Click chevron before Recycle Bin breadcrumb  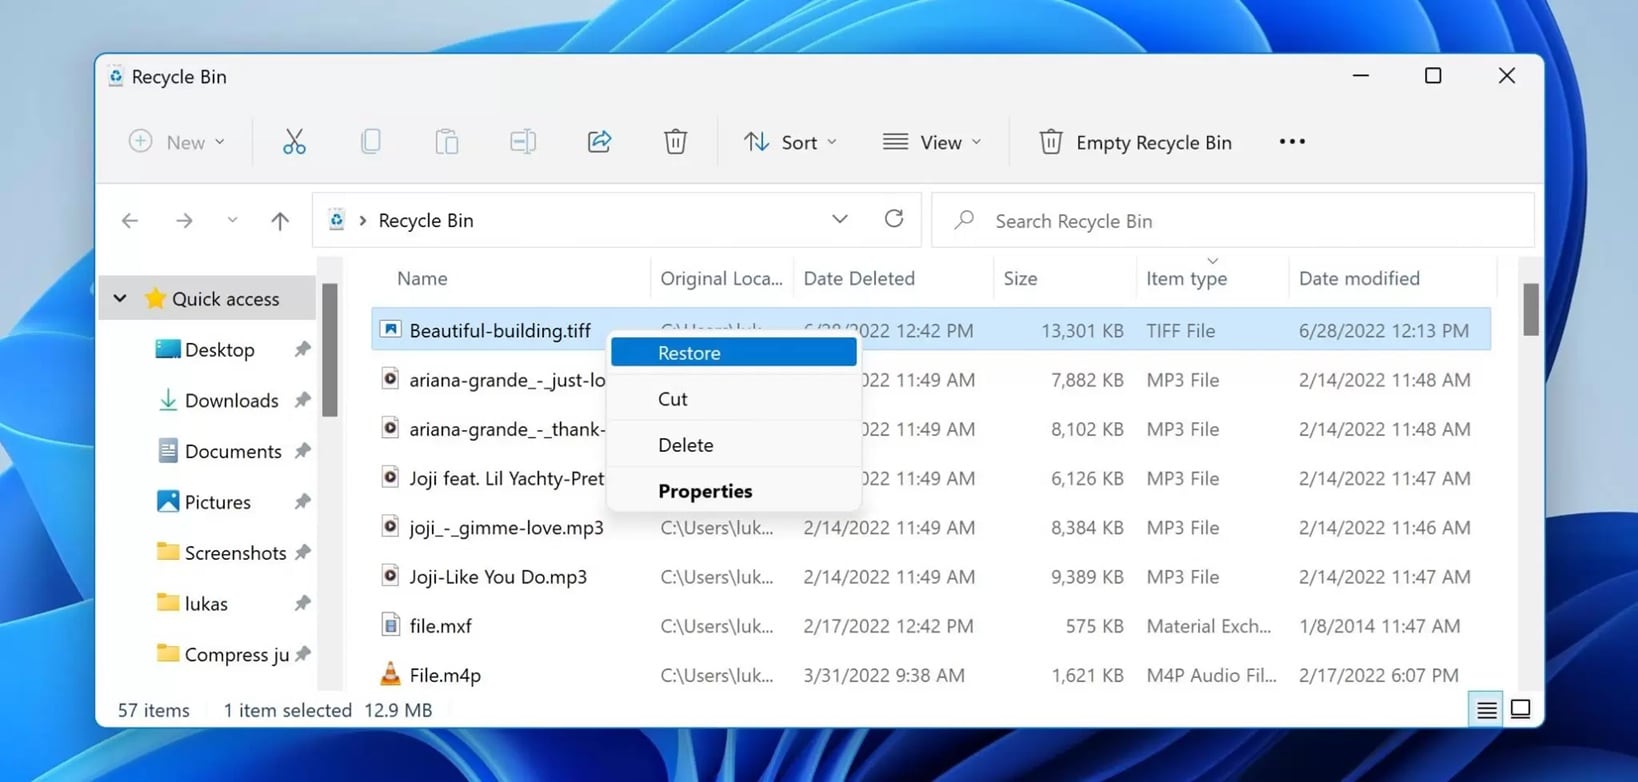(x=362, y=220)
